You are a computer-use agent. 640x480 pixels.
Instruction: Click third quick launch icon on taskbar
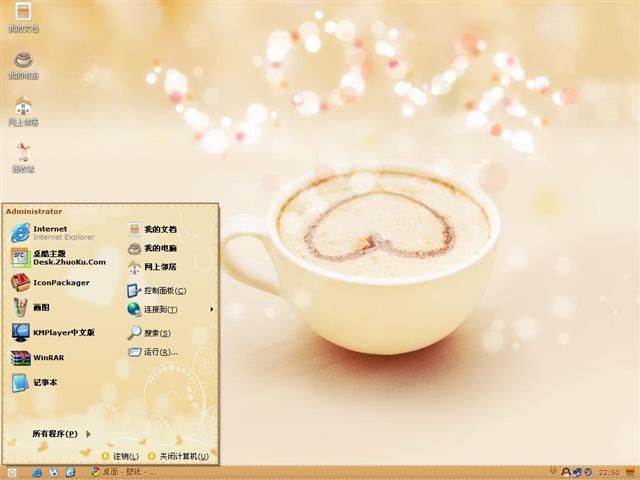coord(70,473)
